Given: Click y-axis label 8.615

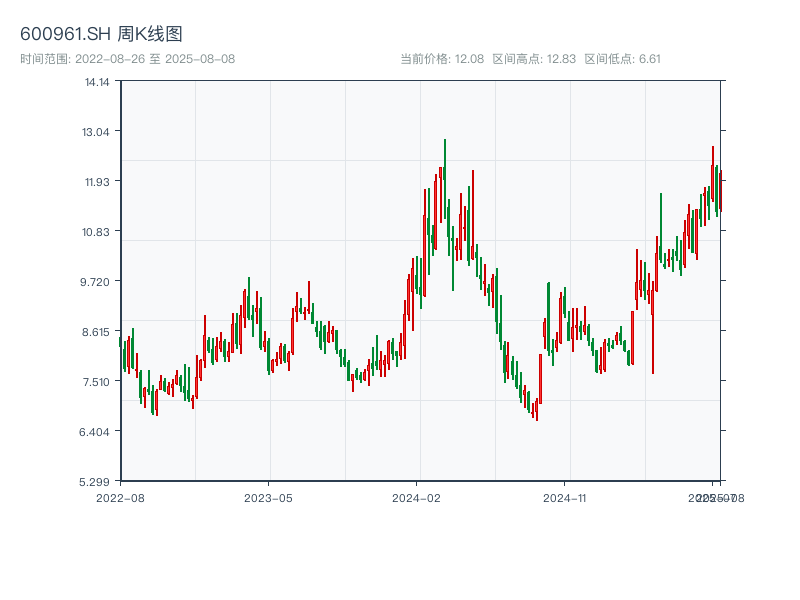Looking at the screenshot, I should tap(95, 332).
